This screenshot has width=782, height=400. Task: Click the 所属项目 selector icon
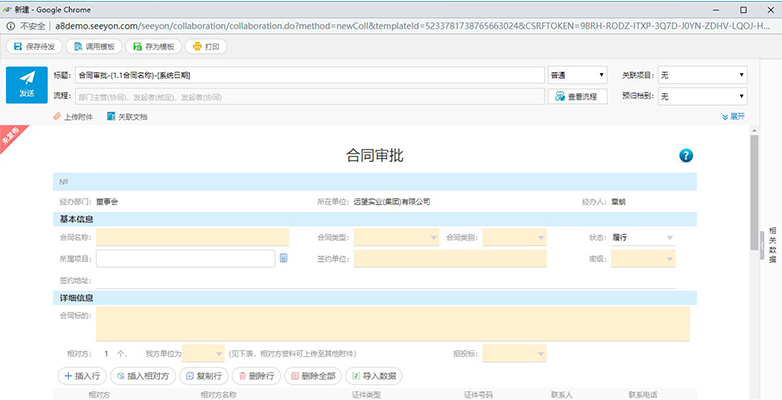point(283,258)
